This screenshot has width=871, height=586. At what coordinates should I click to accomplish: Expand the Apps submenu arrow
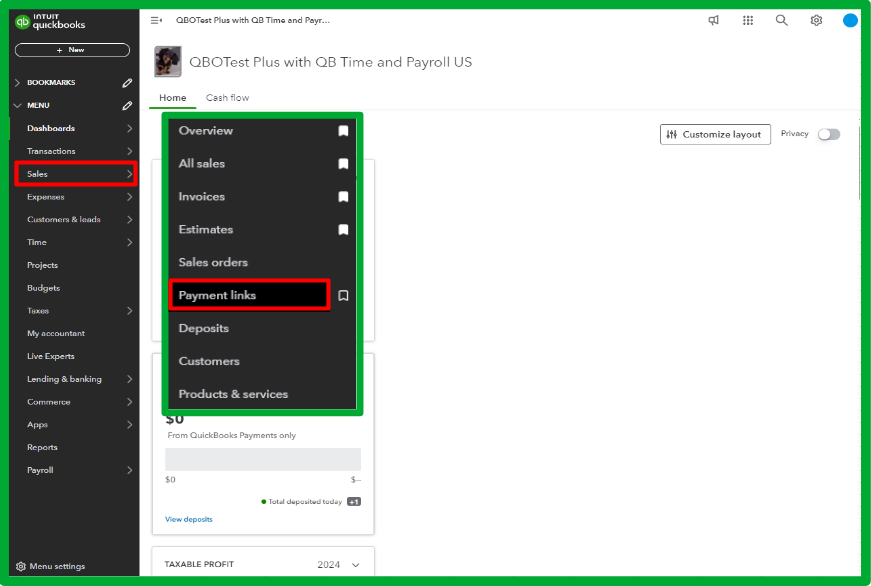coord(129,424)
